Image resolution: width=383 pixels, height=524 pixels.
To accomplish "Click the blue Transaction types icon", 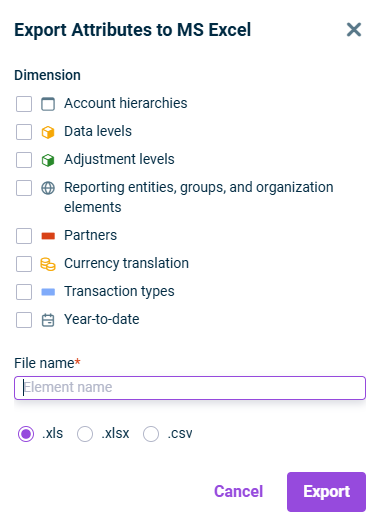I will [x=48, y=292].
